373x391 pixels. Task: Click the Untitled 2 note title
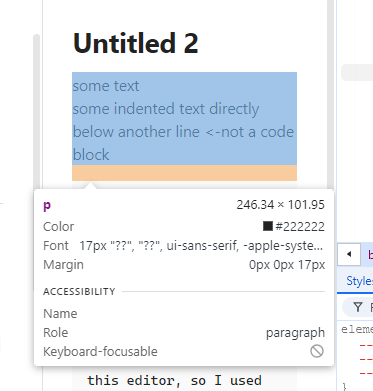coord(136,43)
